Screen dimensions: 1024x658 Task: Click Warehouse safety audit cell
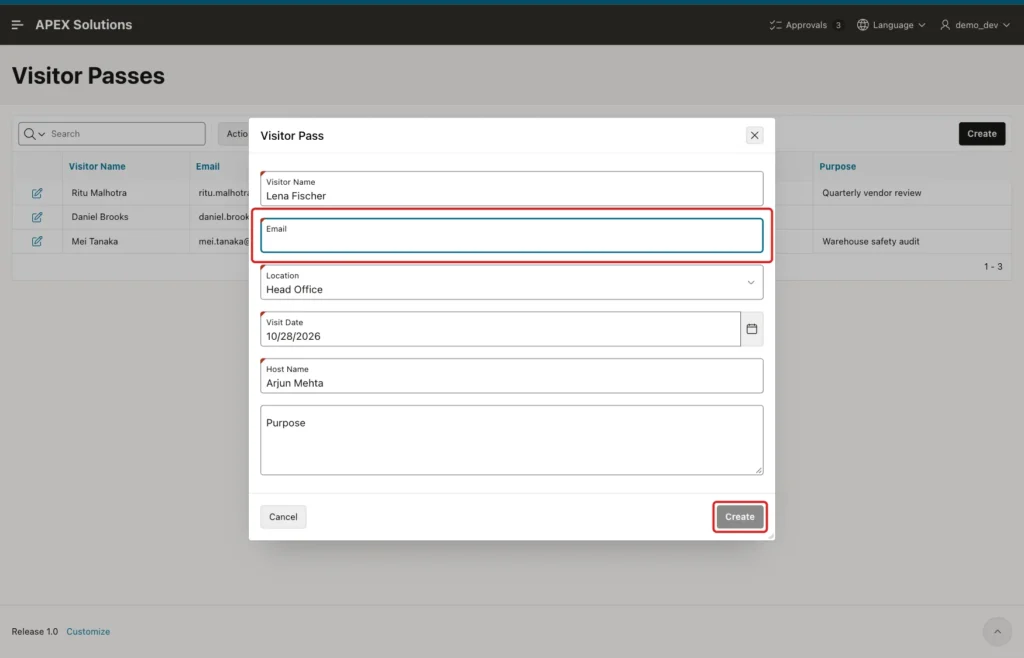[871, 242]
